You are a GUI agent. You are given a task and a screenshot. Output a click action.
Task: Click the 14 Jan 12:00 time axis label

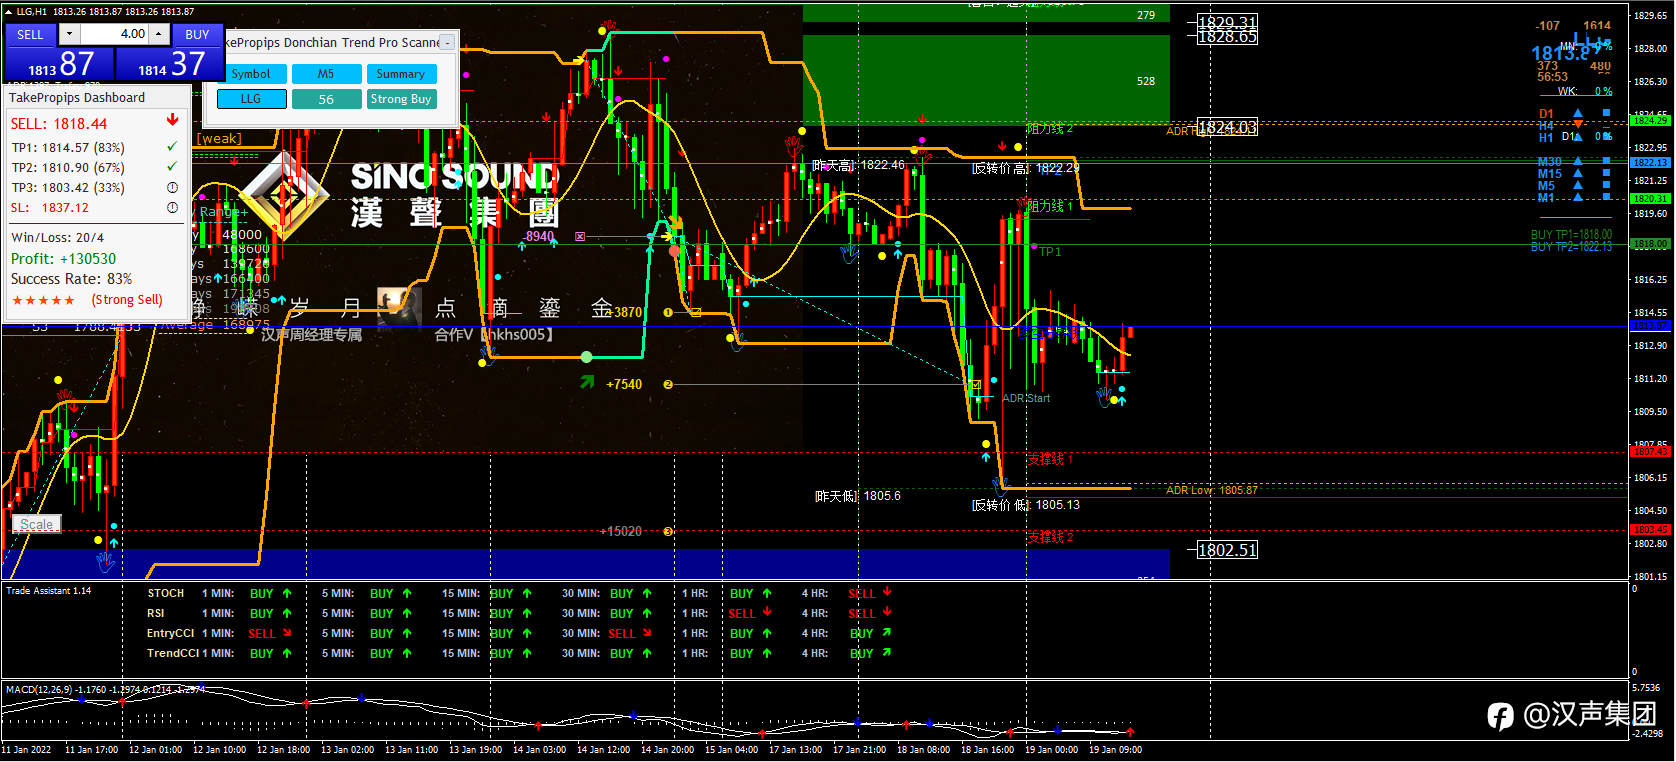603,749
